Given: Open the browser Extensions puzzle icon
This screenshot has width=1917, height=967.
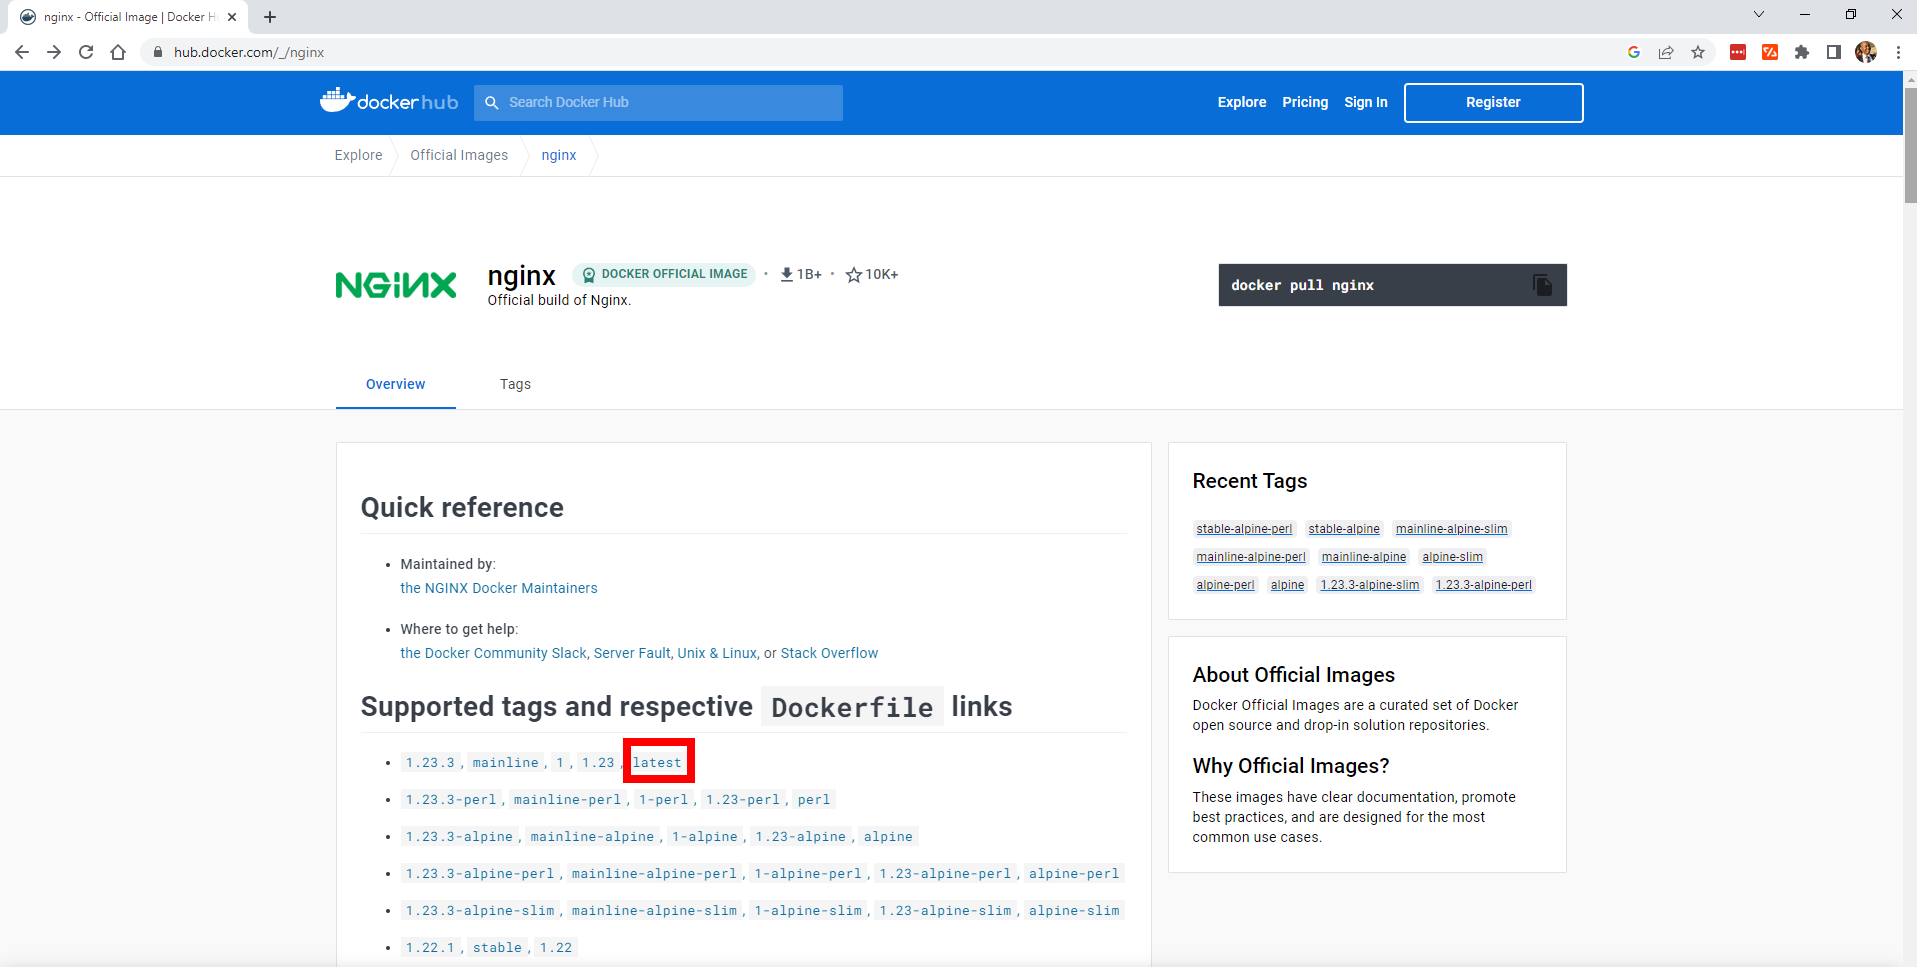Looking at the screenshot, I should [x=1802, y=52].
